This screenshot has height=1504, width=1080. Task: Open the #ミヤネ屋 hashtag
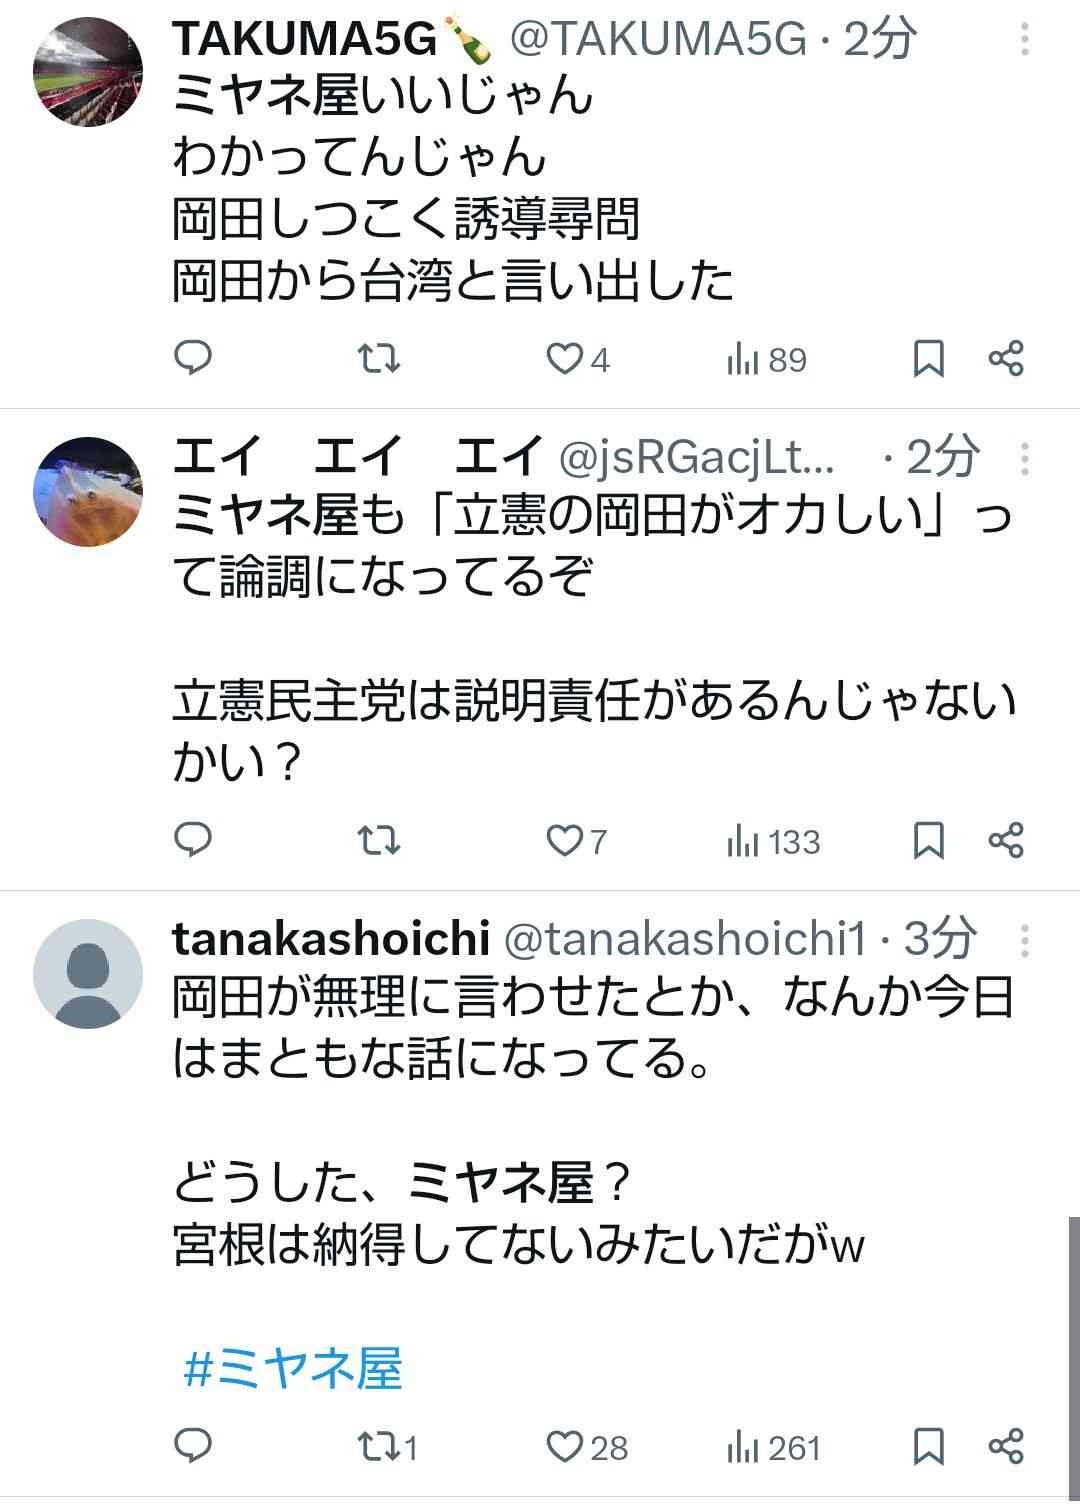pyautogui.click(x=293, y=1369)
